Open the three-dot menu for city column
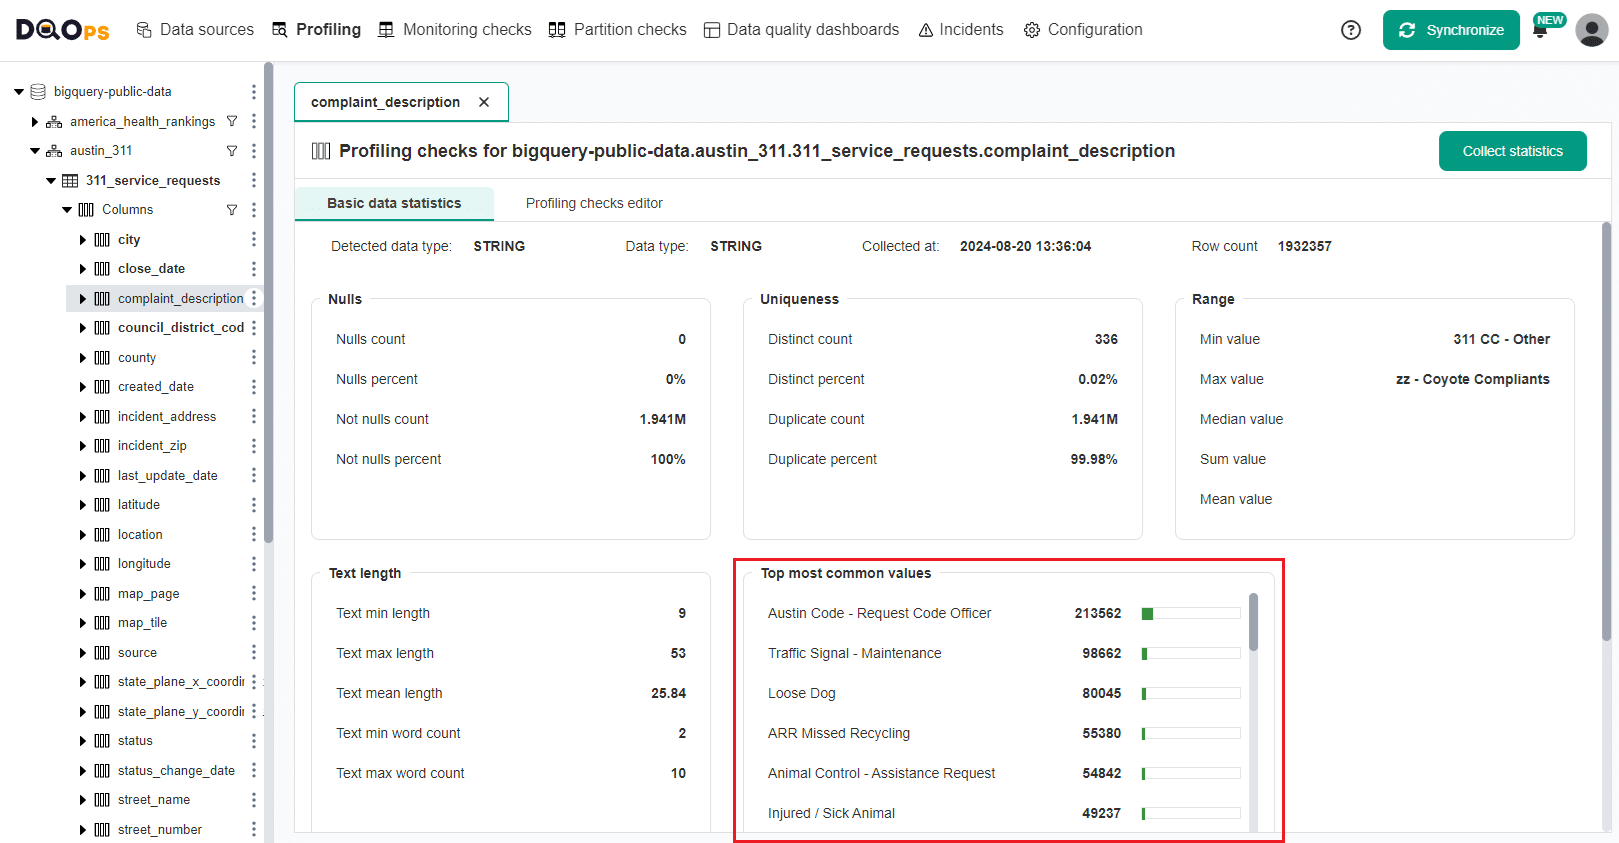 [253, 240]
